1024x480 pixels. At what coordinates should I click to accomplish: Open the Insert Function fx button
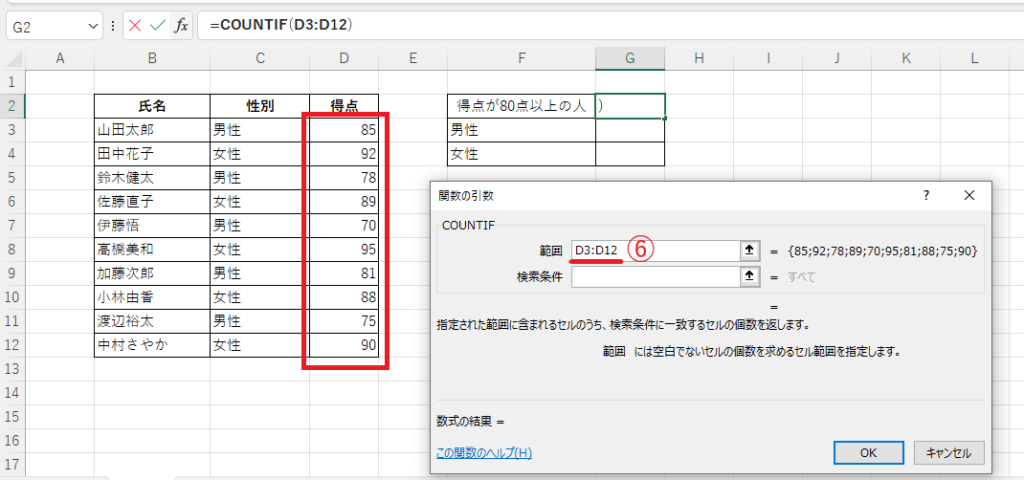click(180, 26)
